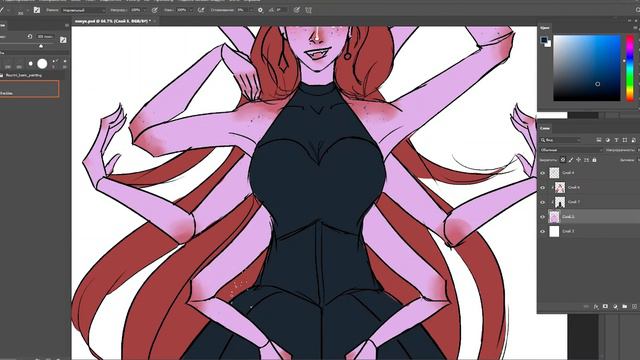Hide the top checkered-thumbnail layer
Screen dimensions: 640x360
542,173
